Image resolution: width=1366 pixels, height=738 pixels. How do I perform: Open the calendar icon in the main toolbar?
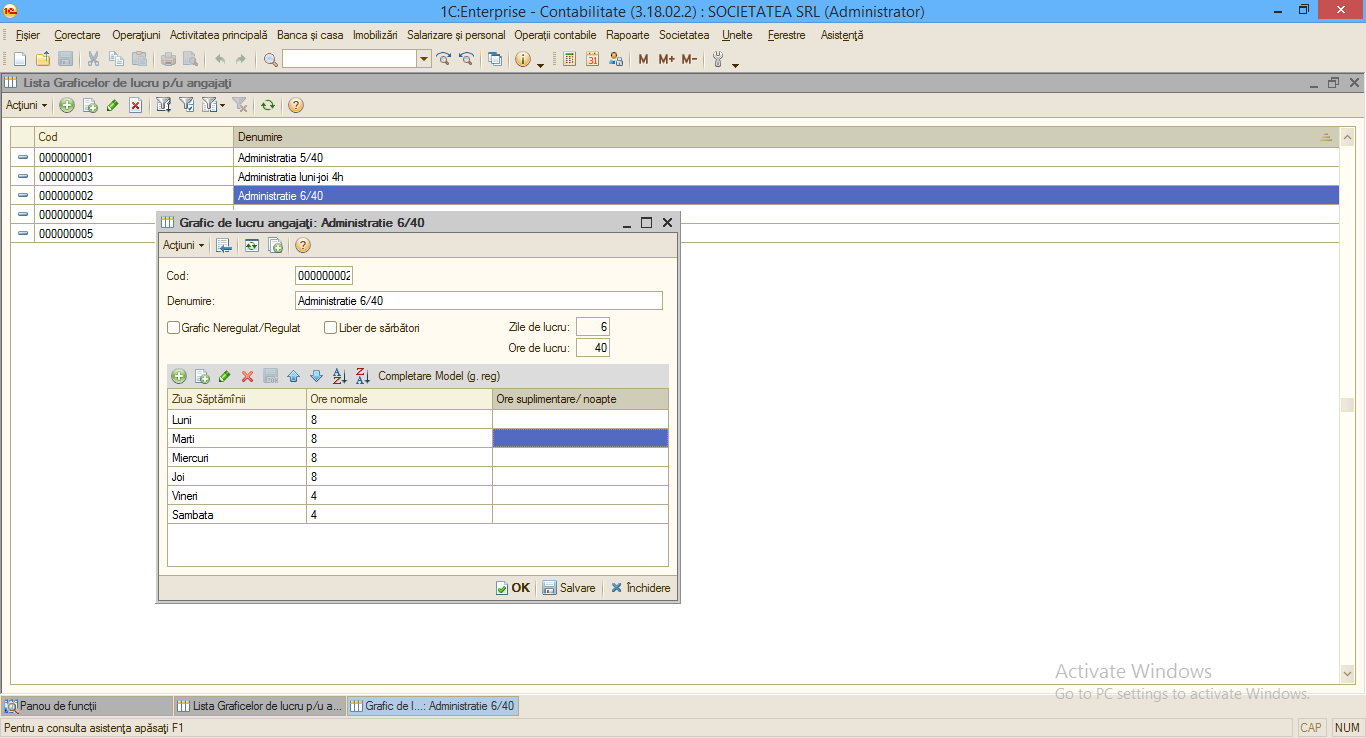tap(592, 59)
